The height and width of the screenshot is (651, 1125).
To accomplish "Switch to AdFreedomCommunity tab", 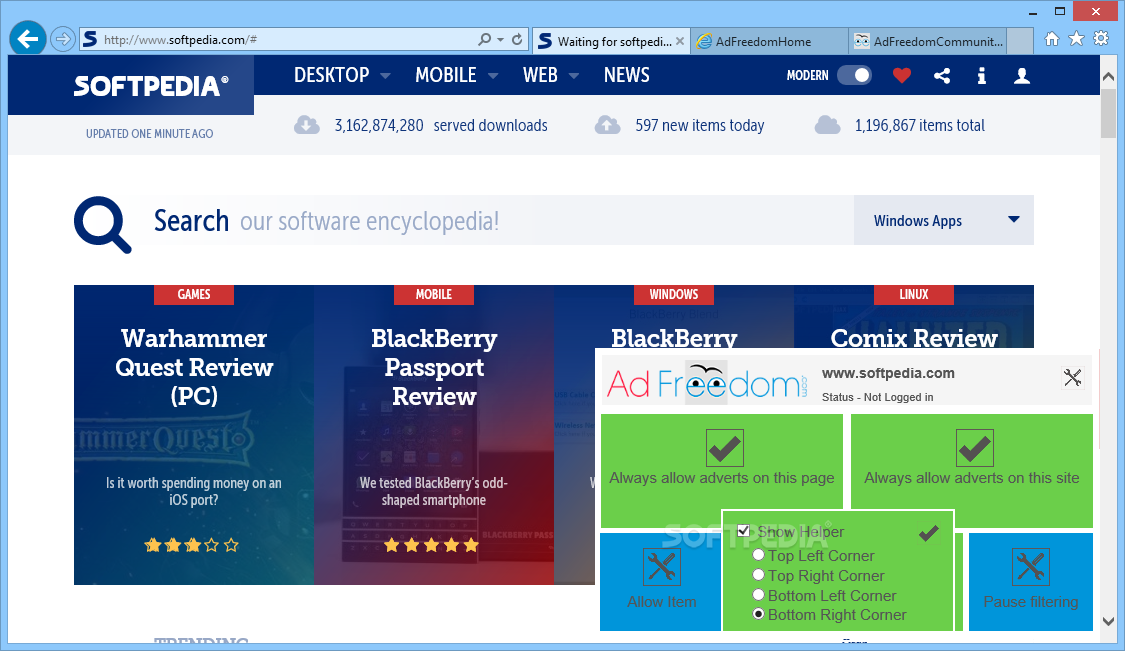I will (x=928, y=42).
